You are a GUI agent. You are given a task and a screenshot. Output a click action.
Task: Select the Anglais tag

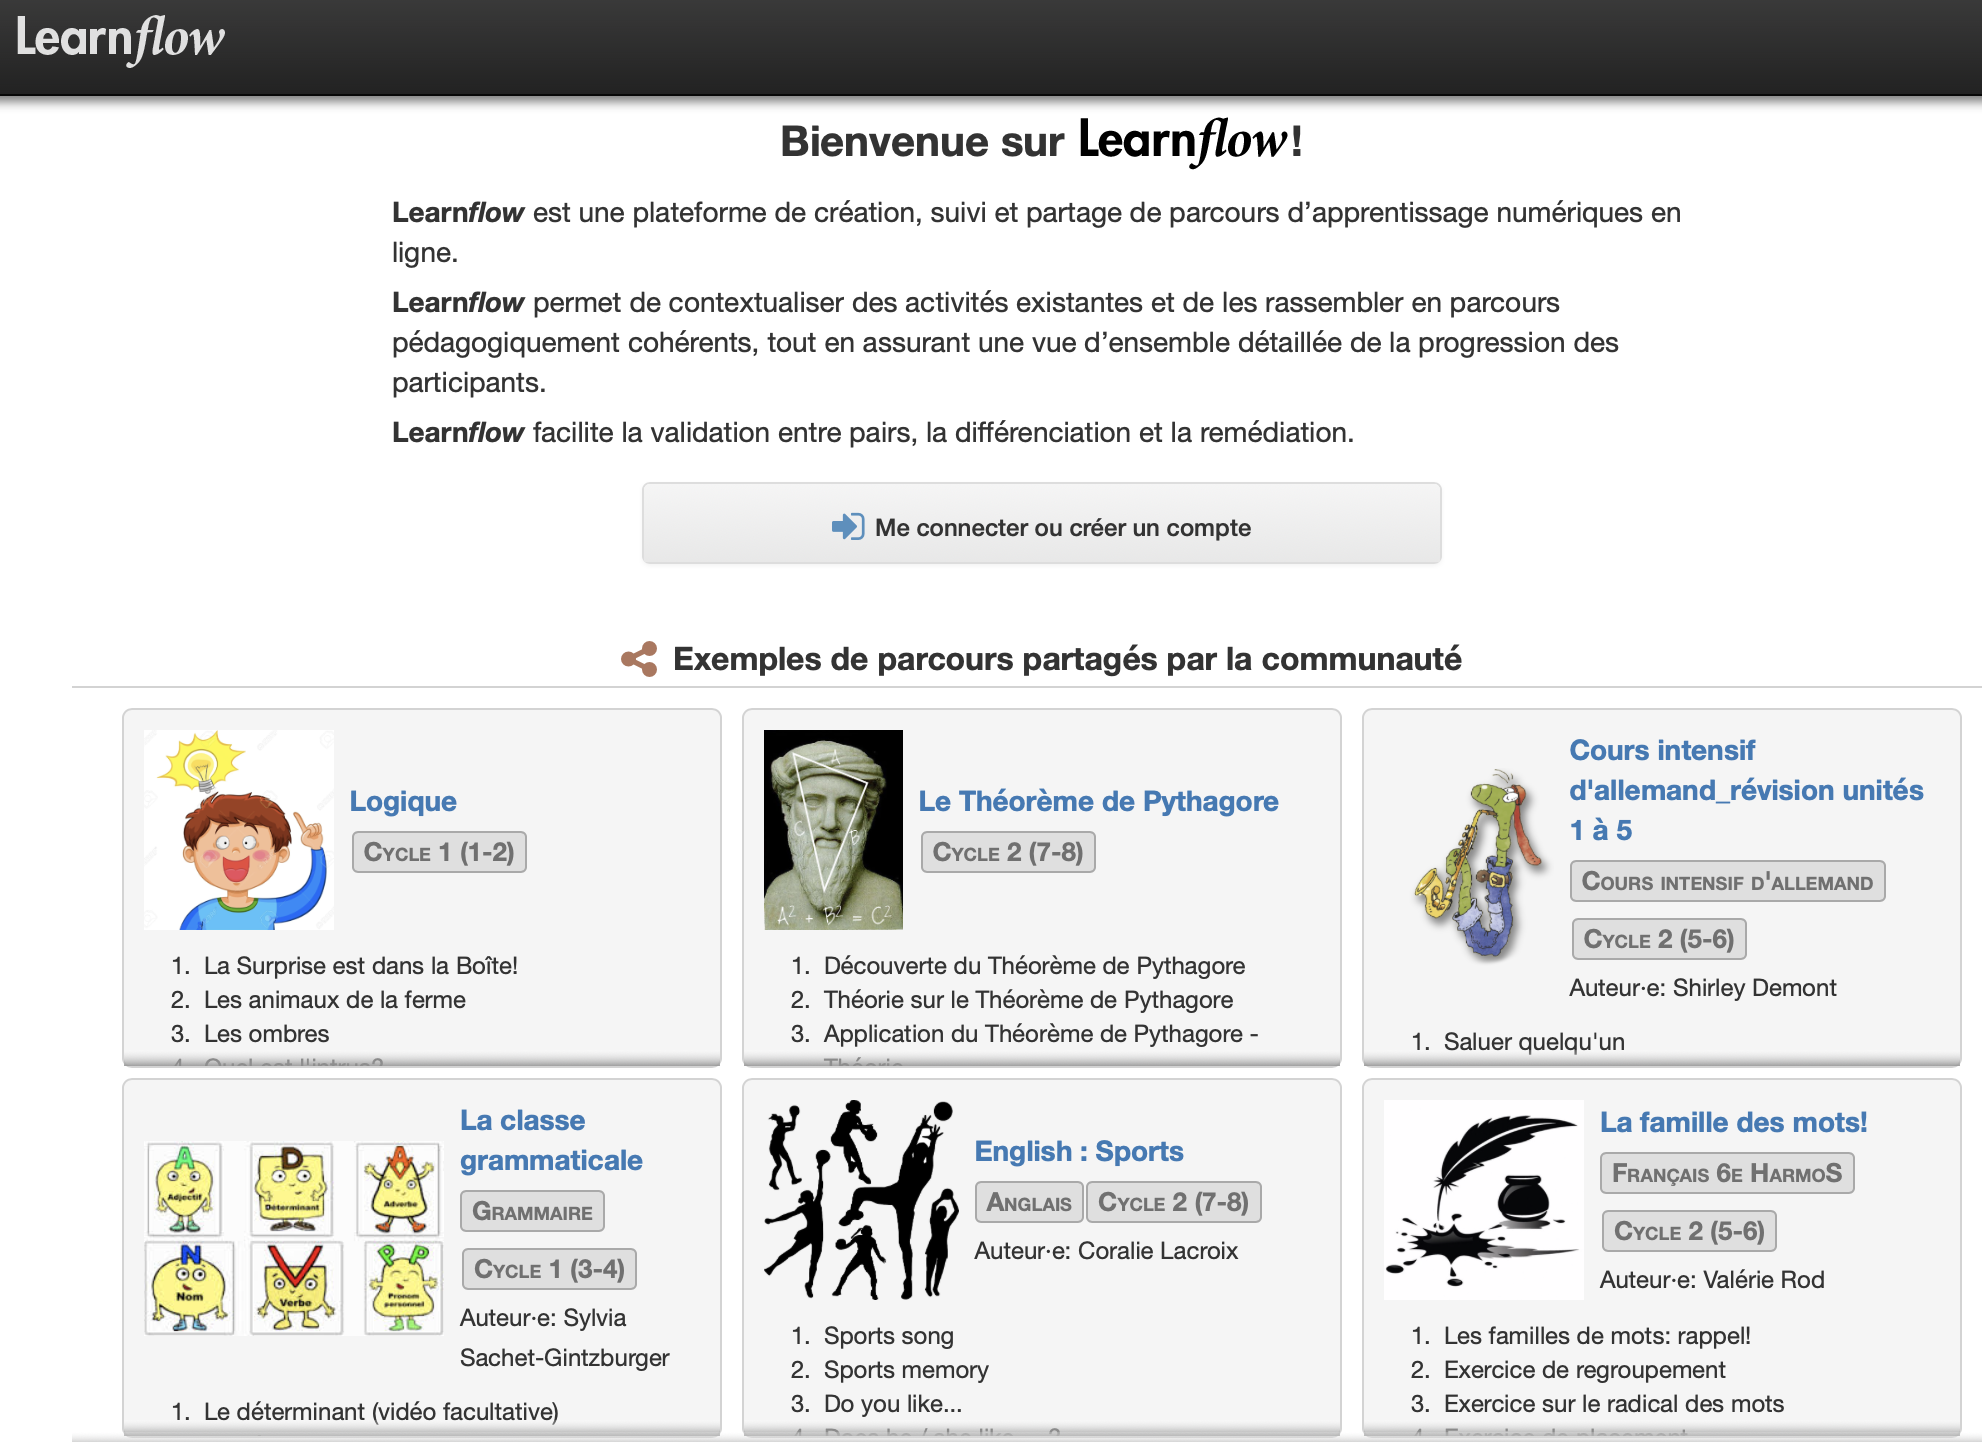[1029, 1202]
